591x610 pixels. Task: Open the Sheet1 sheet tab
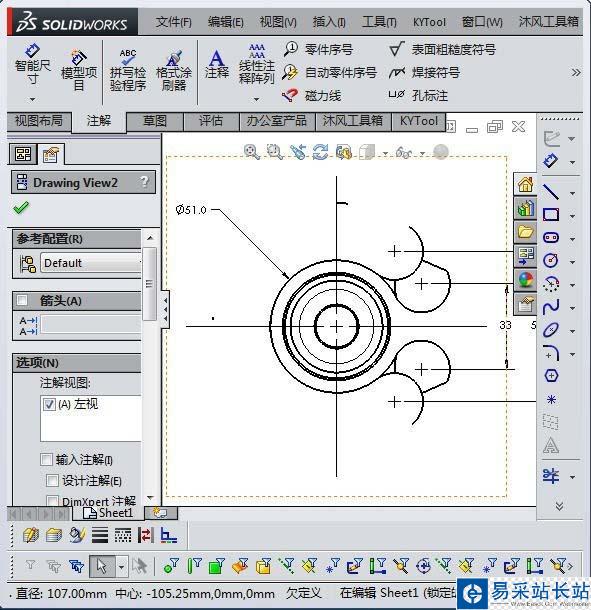coord(108,513)
